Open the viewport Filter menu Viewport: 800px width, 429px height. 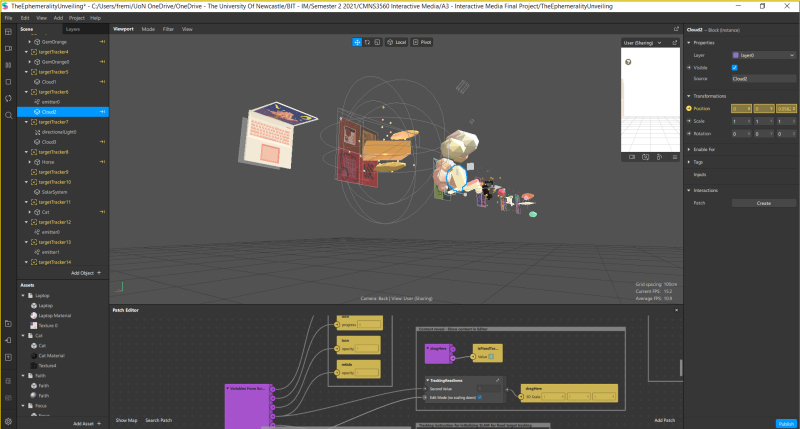168,29
